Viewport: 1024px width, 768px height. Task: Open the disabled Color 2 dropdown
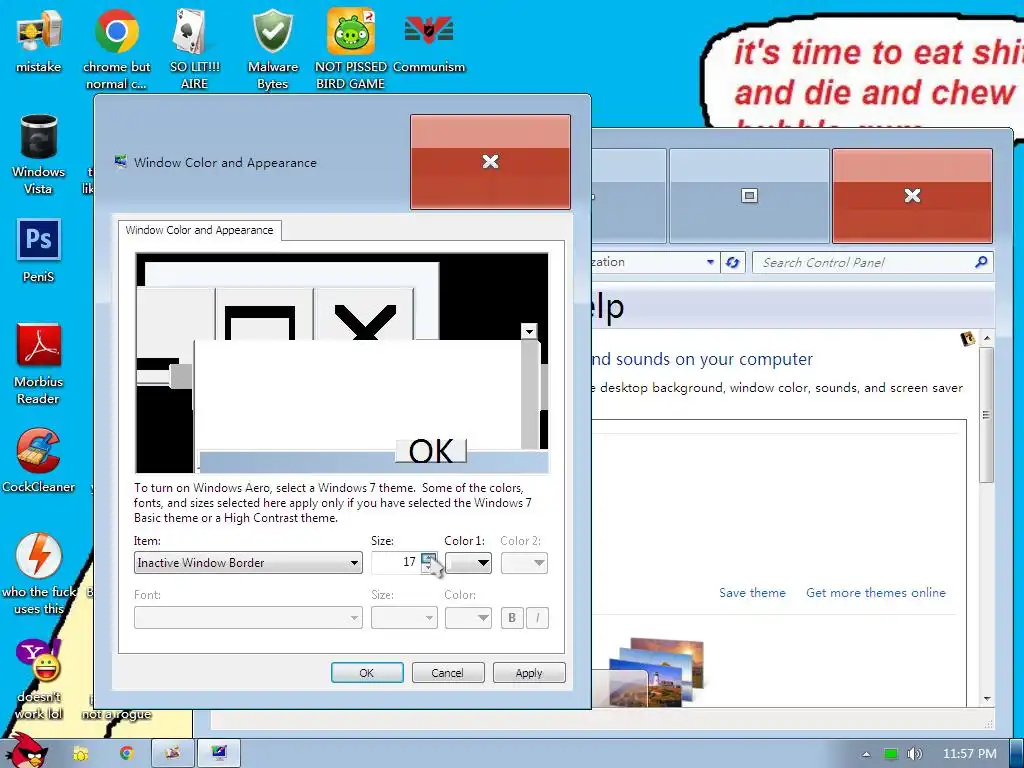[x=524, y=563]
